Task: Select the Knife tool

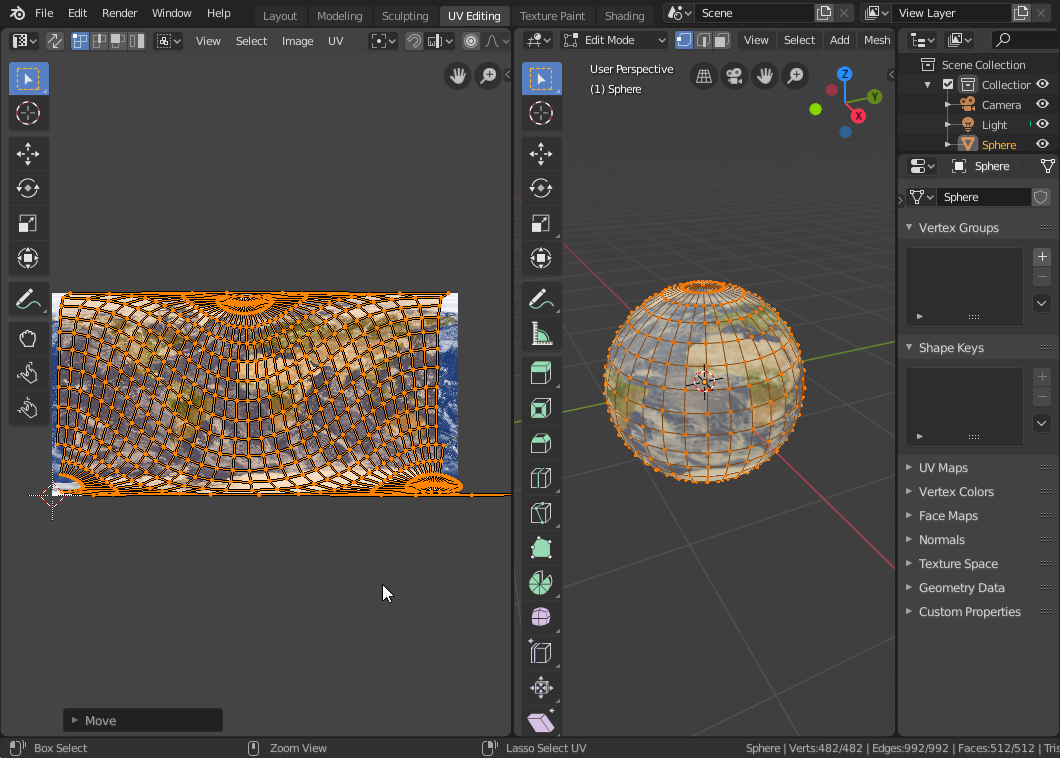Action: coord(541,513)
